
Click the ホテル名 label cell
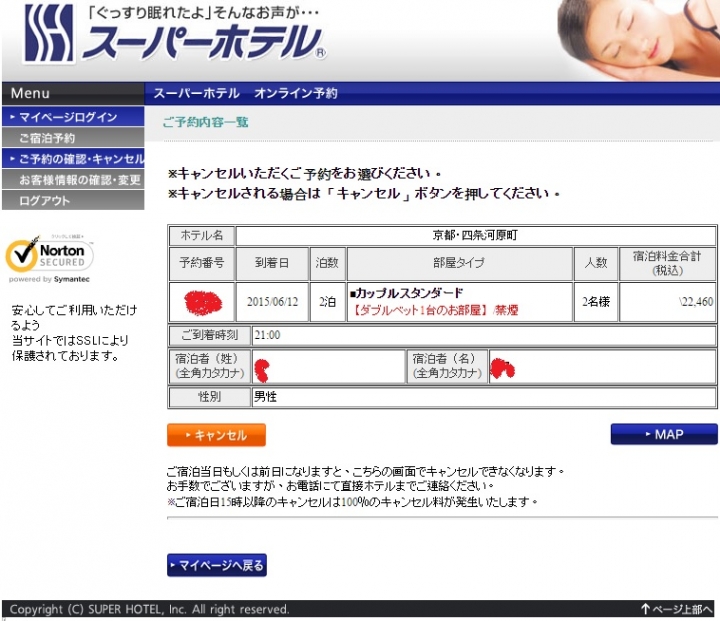click(x=202, y=236)
